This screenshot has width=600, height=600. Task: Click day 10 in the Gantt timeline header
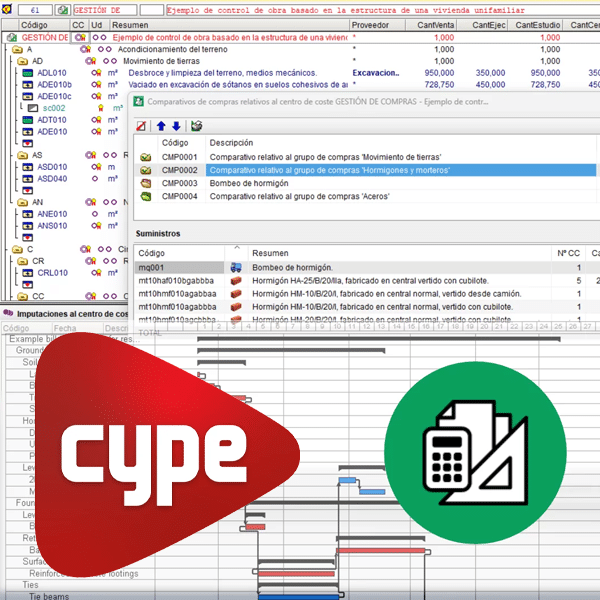coord(337,326)
